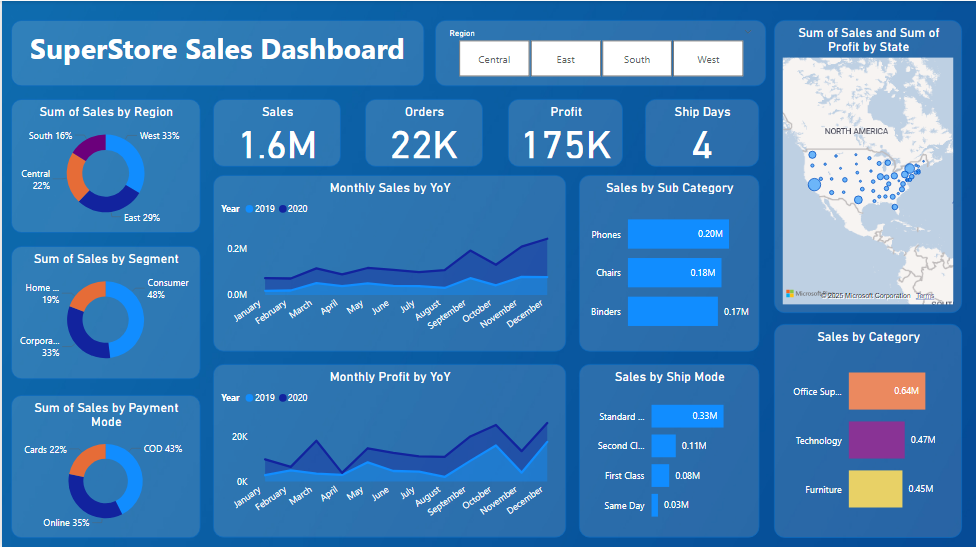Select the Phones bar in Sub Category chart
The width and height of the screenshot is (976, 547).
678,235
